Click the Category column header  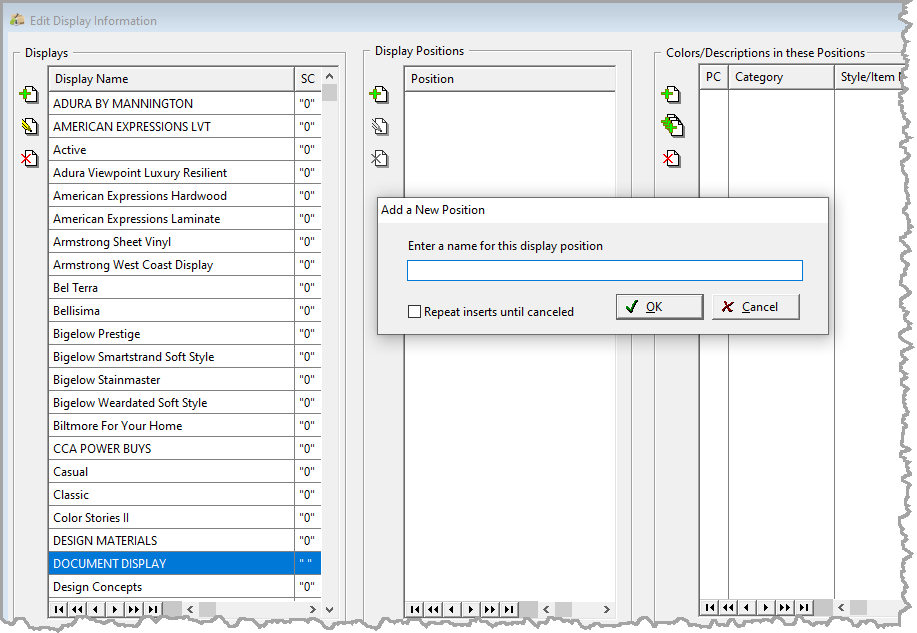(x=781, y=77)
